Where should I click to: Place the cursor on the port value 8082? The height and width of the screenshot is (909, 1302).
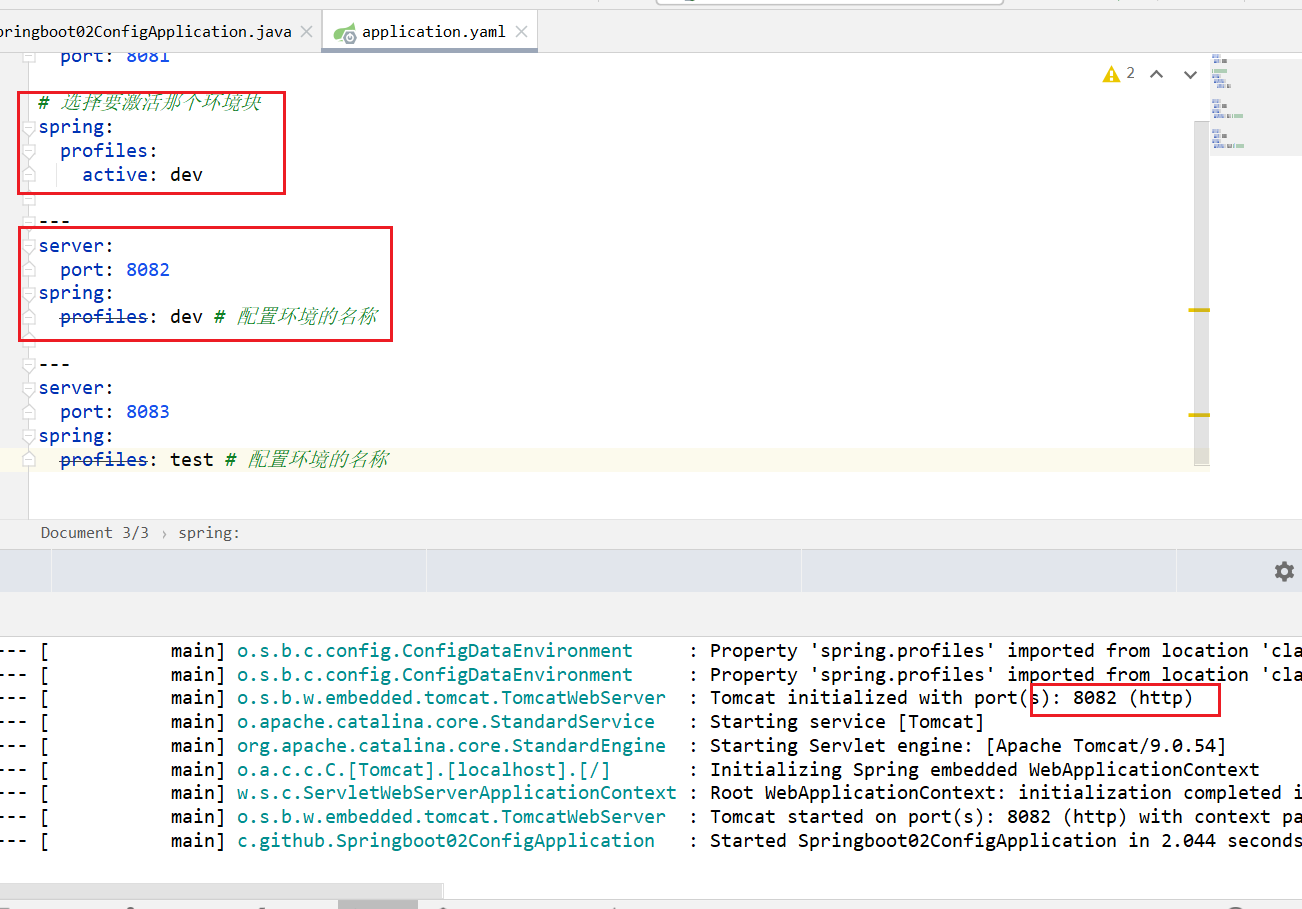[x=148, y=270]
